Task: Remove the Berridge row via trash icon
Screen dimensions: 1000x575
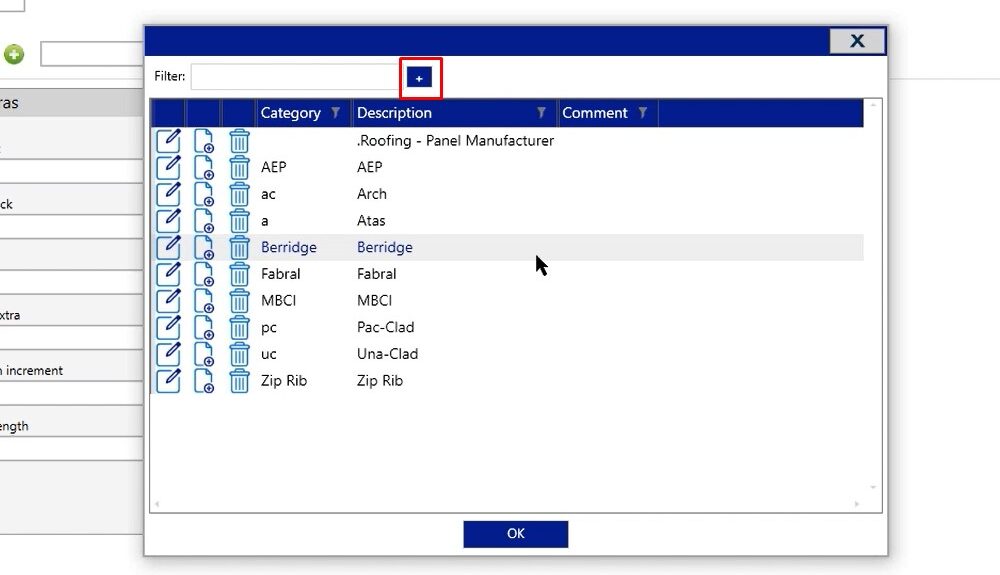Action: pos(239,248)
